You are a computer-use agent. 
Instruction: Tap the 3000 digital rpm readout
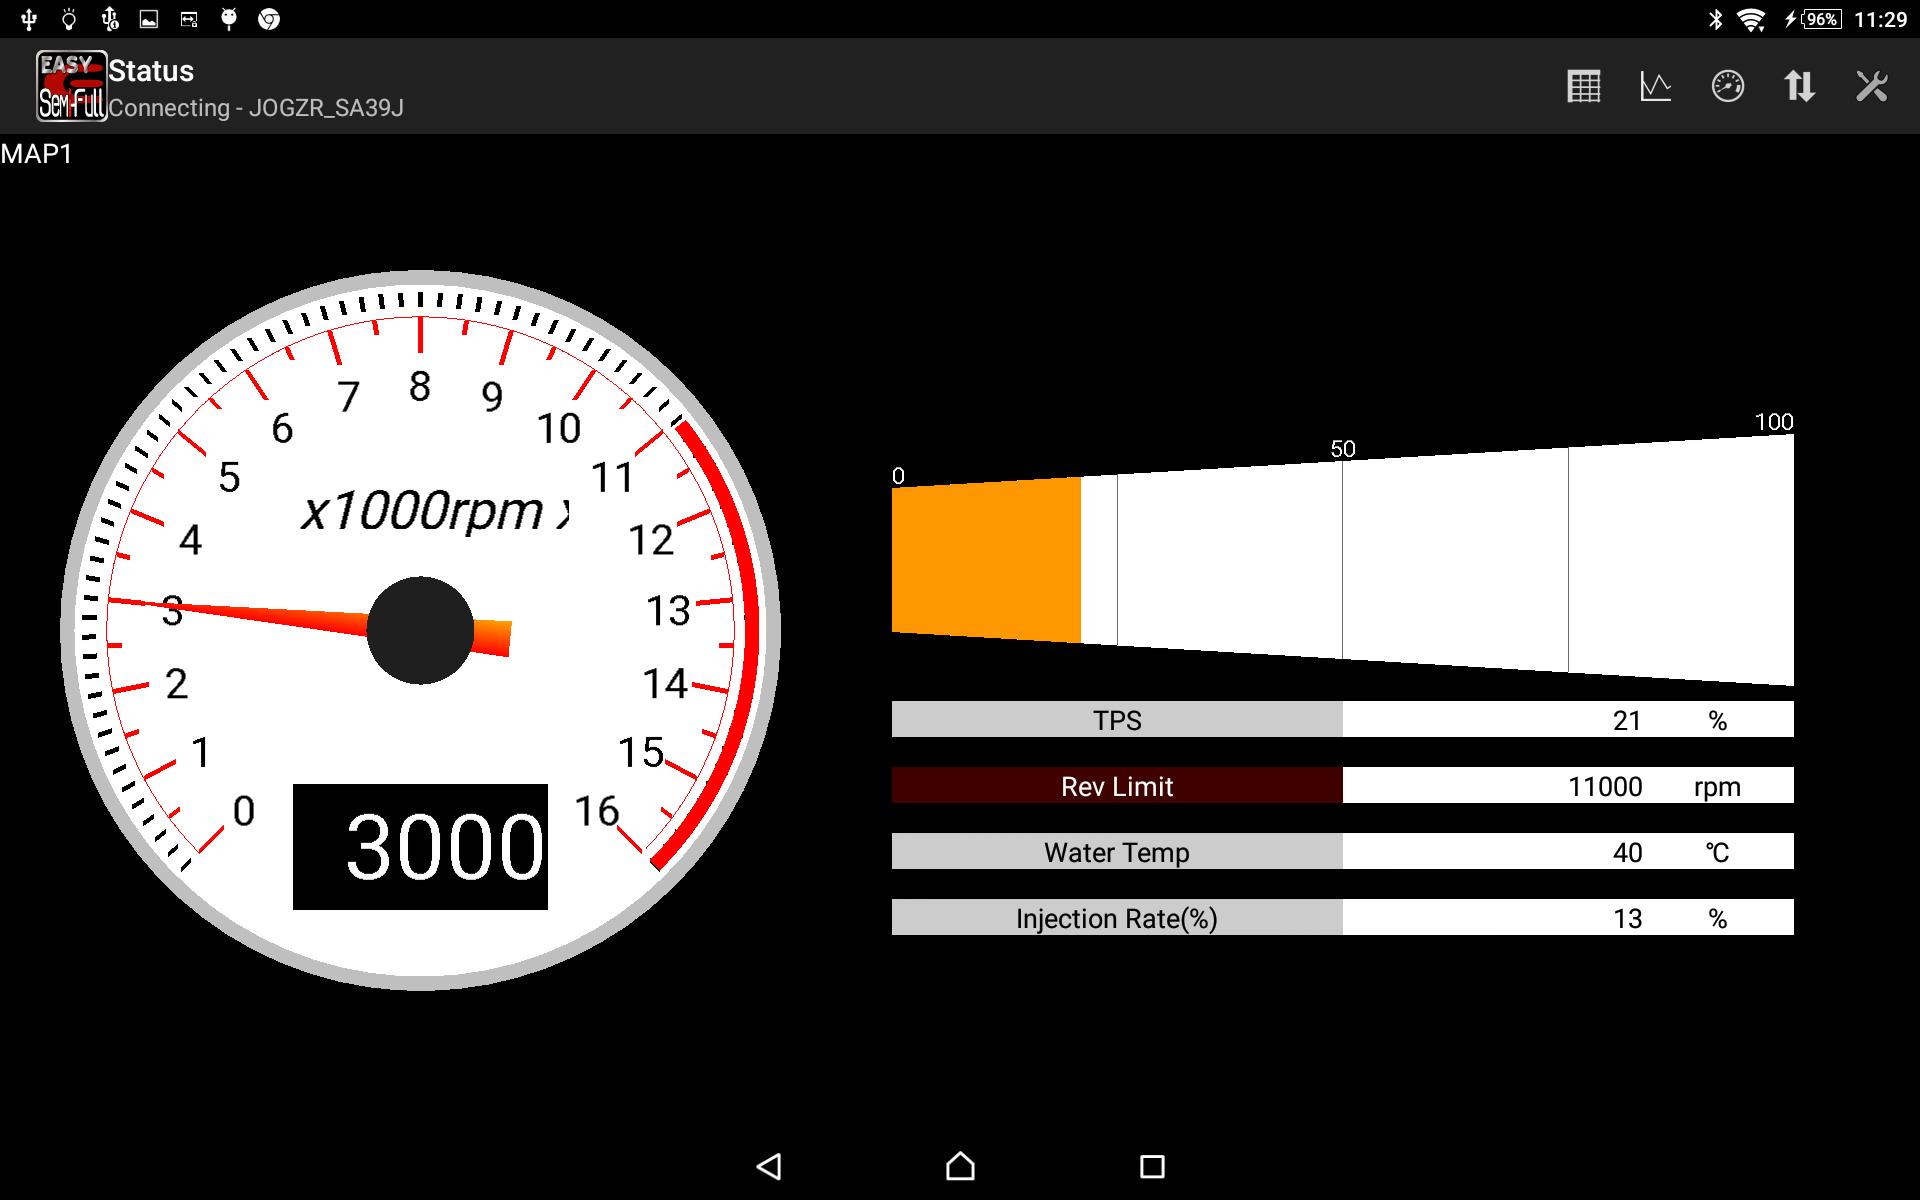pos(420,847)
